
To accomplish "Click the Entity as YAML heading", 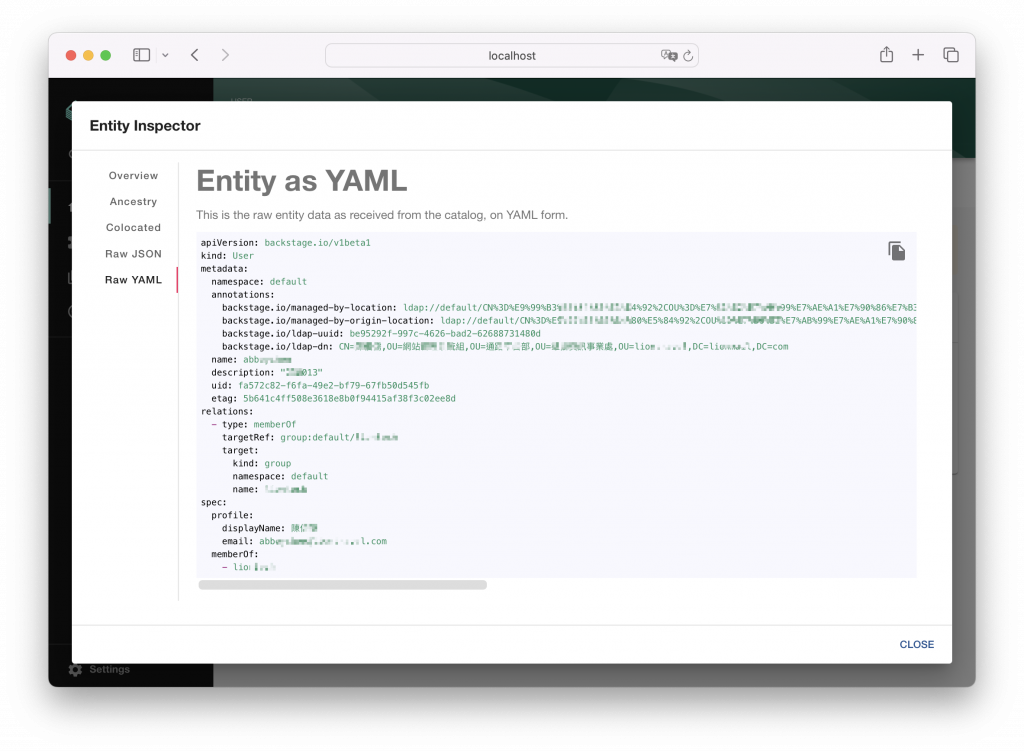I will (x=302, y=181).
